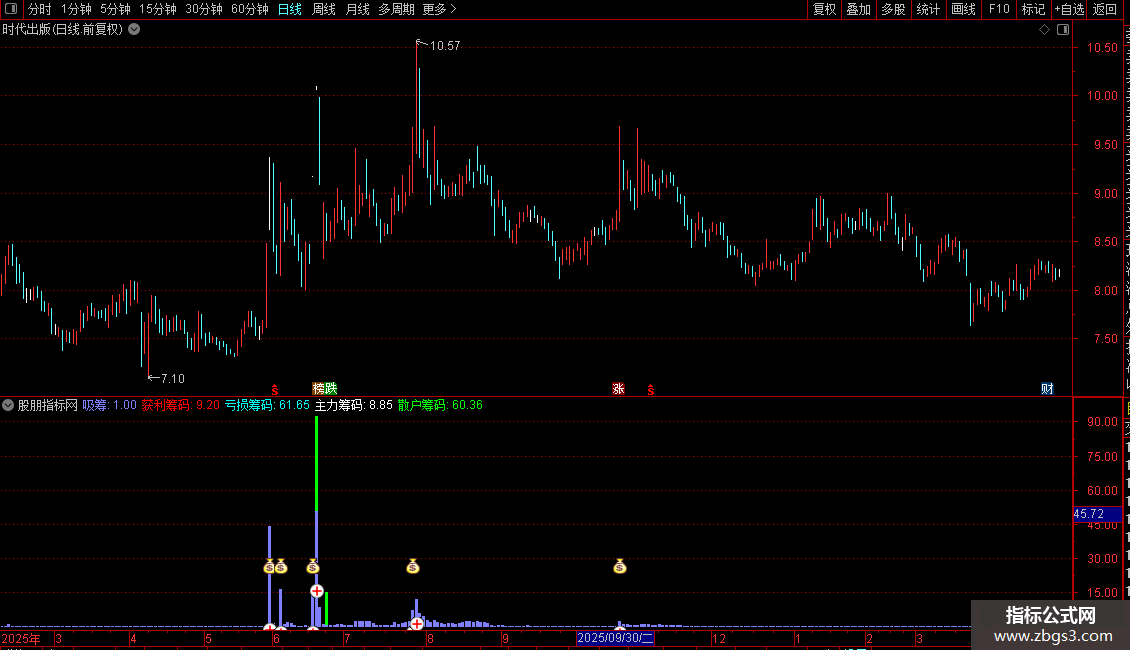
Task: Click the red $ marker near June
Action: 275,390
